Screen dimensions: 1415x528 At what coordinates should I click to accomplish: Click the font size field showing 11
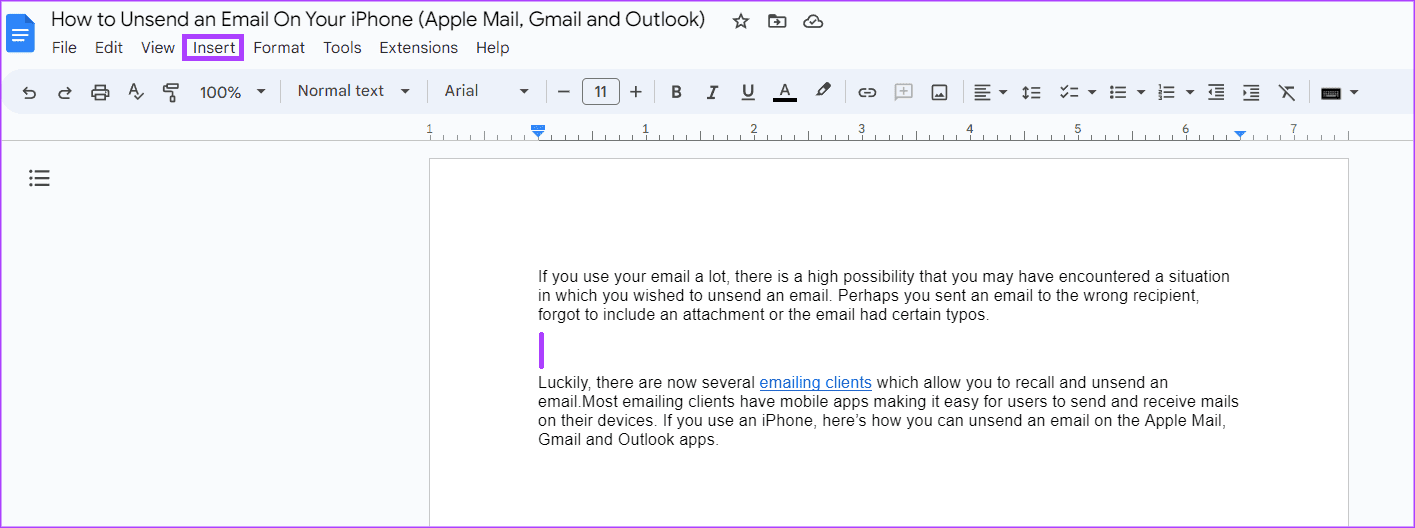pos(600,92)
